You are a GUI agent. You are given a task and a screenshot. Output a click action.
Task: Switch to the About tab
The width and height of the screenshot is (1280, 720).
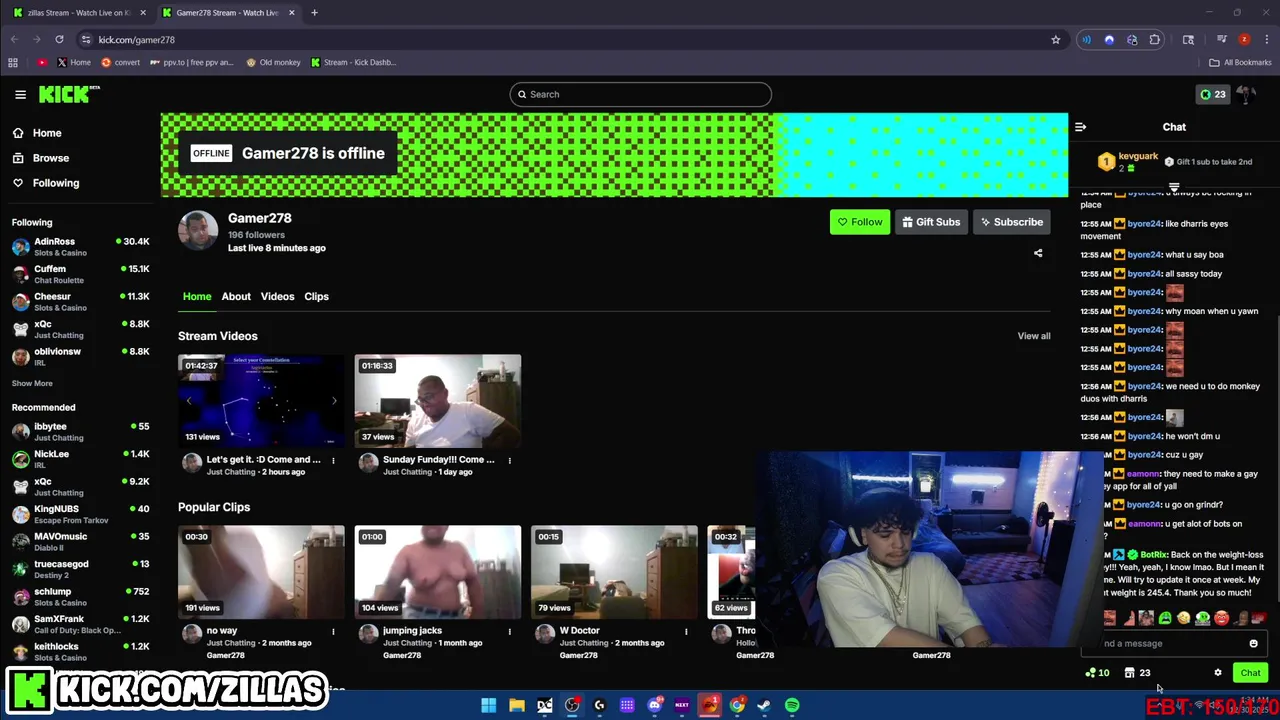(236, 296)
